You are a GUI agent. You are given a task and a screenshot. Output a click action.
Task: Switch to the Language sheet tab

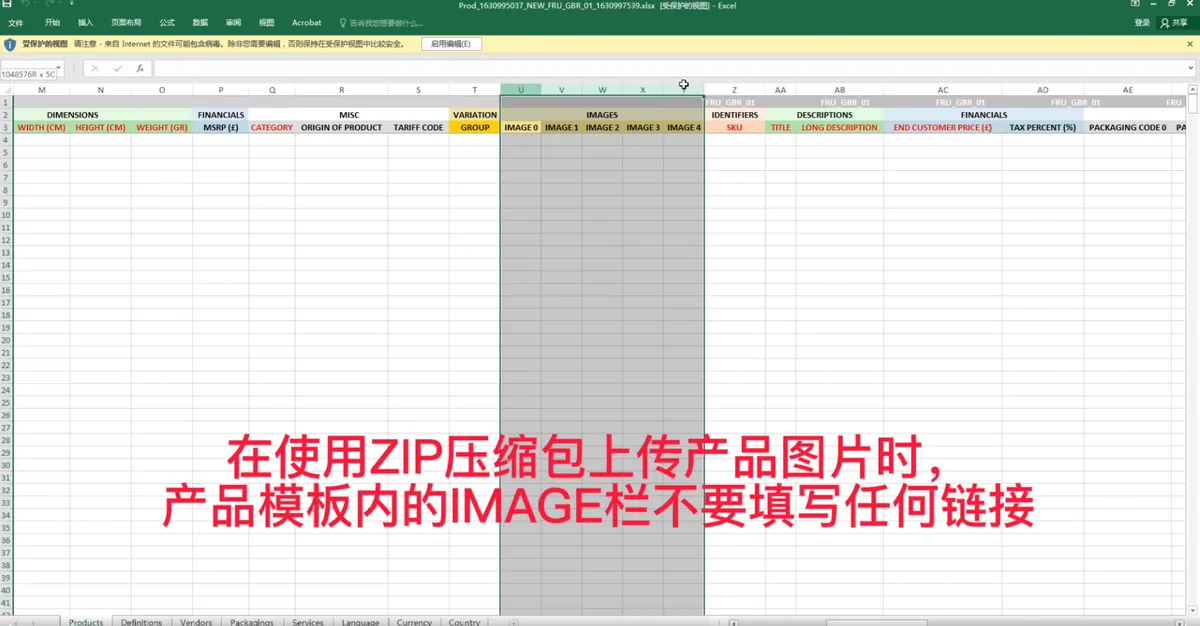pos(360,621)
